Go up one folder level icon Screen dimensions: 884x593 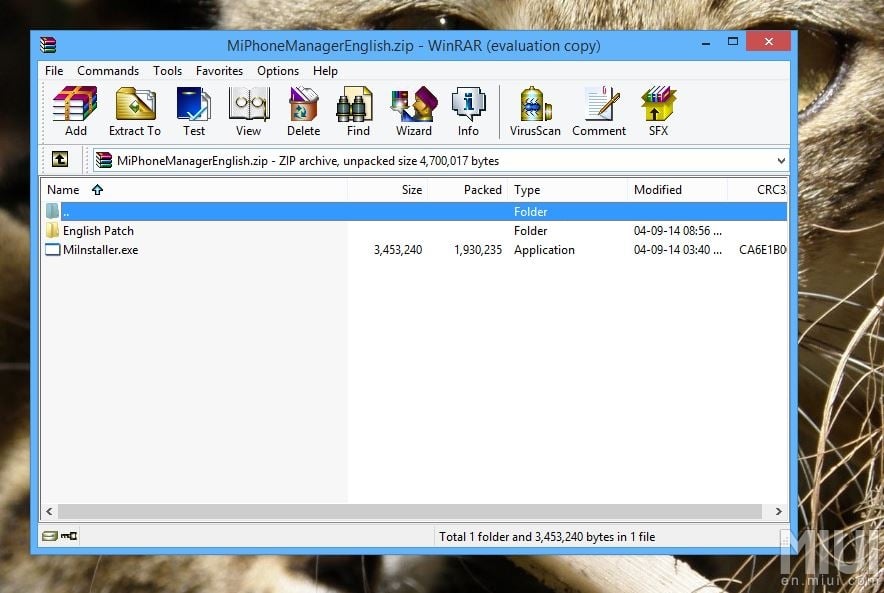pos(60,160)
